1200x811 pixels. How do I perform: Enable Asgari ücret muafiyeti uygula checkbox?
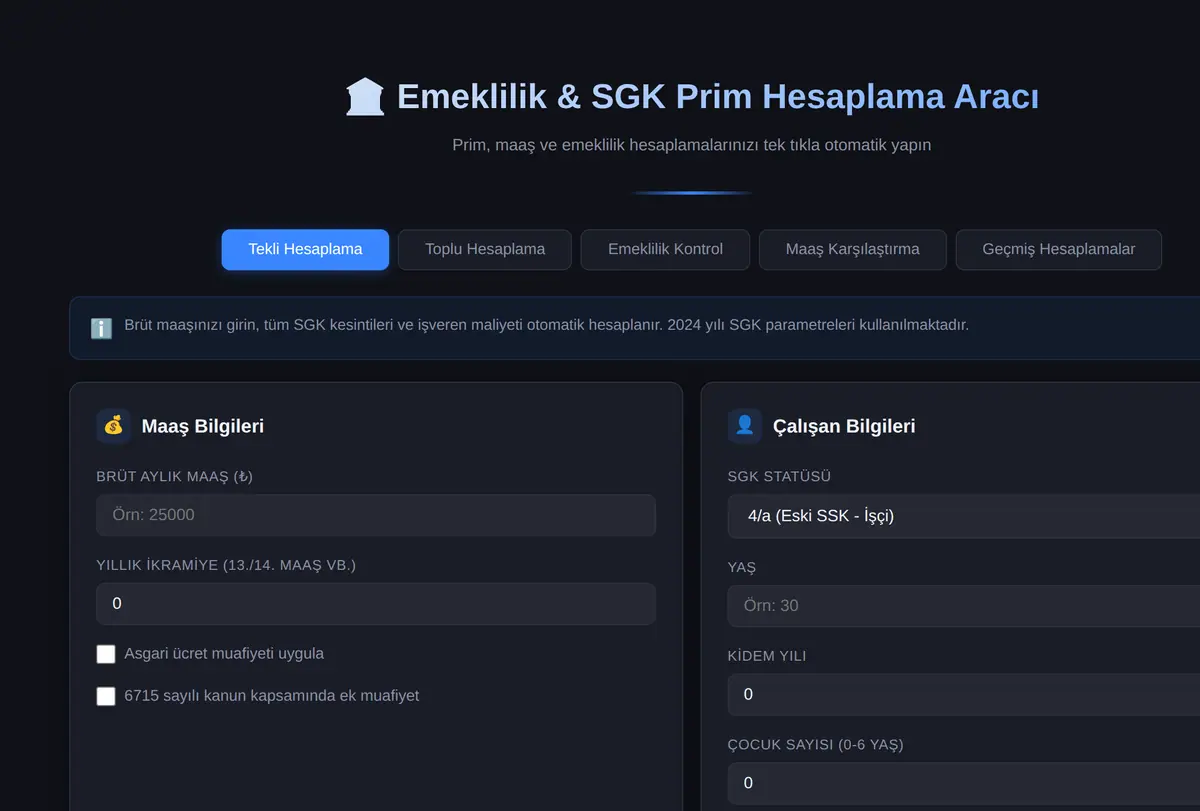pos(106,654)
